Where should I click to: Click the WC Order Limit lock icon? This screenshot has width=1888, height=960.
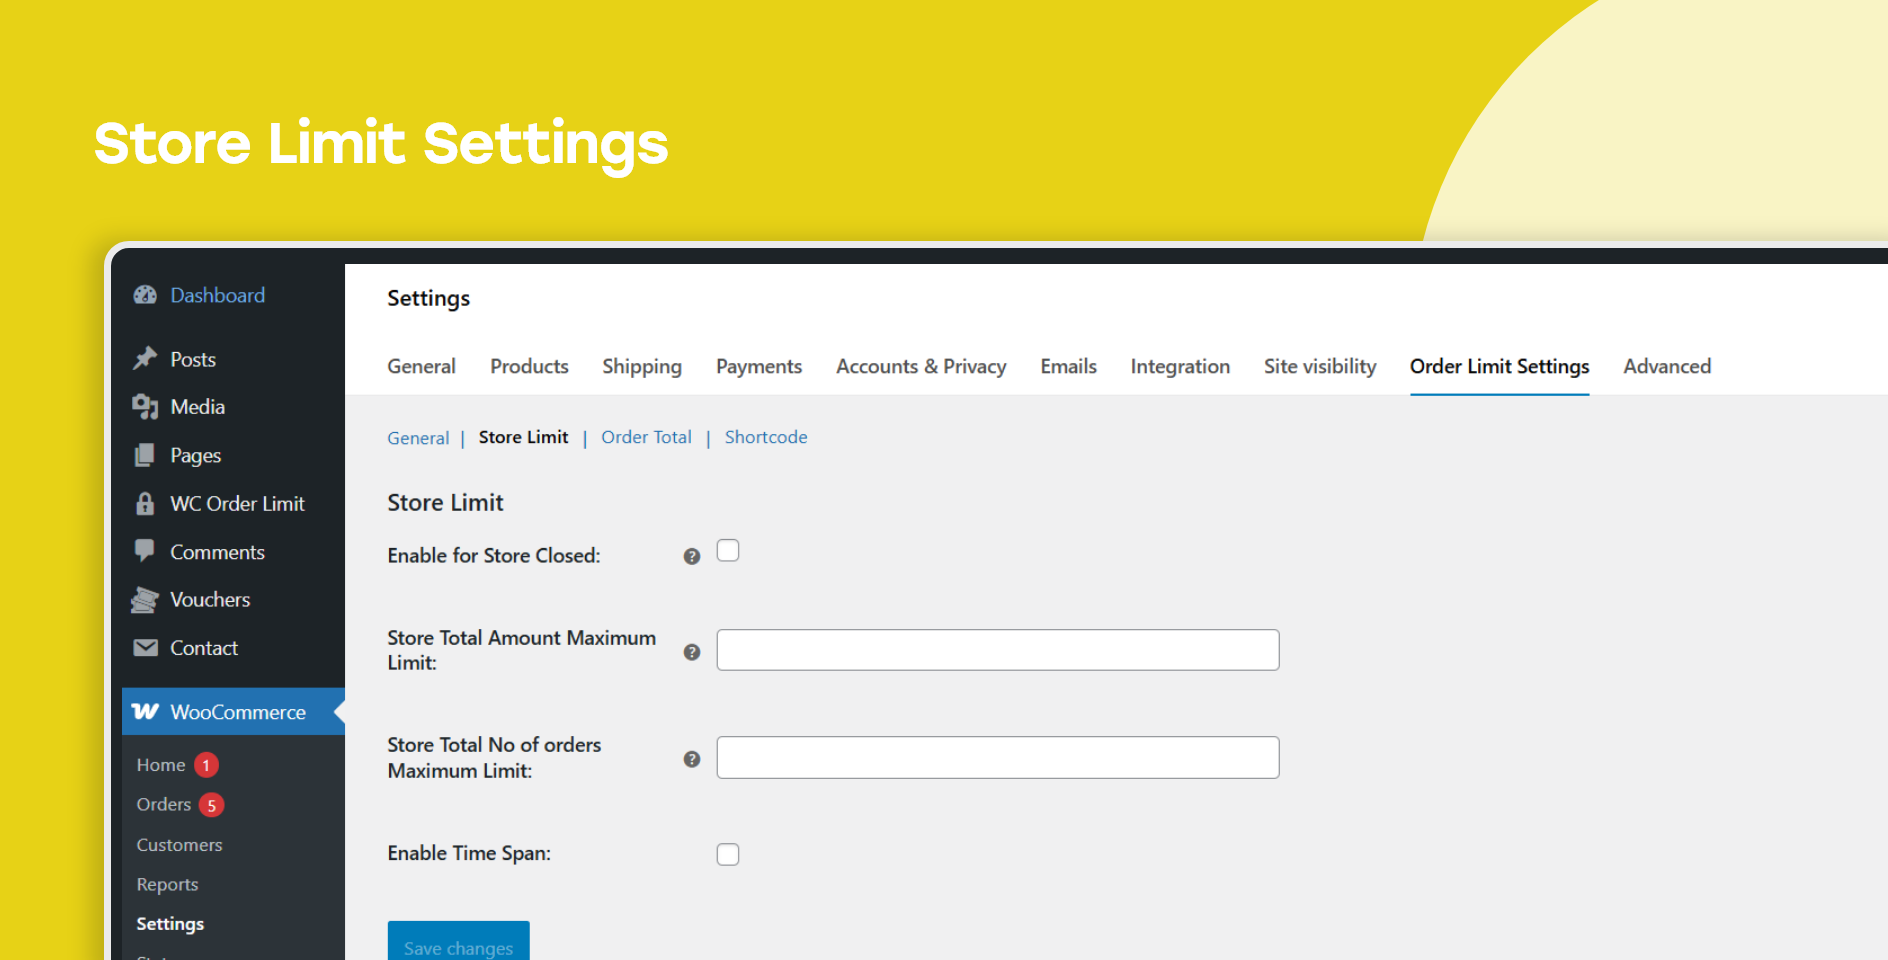(x=145, y=503)
